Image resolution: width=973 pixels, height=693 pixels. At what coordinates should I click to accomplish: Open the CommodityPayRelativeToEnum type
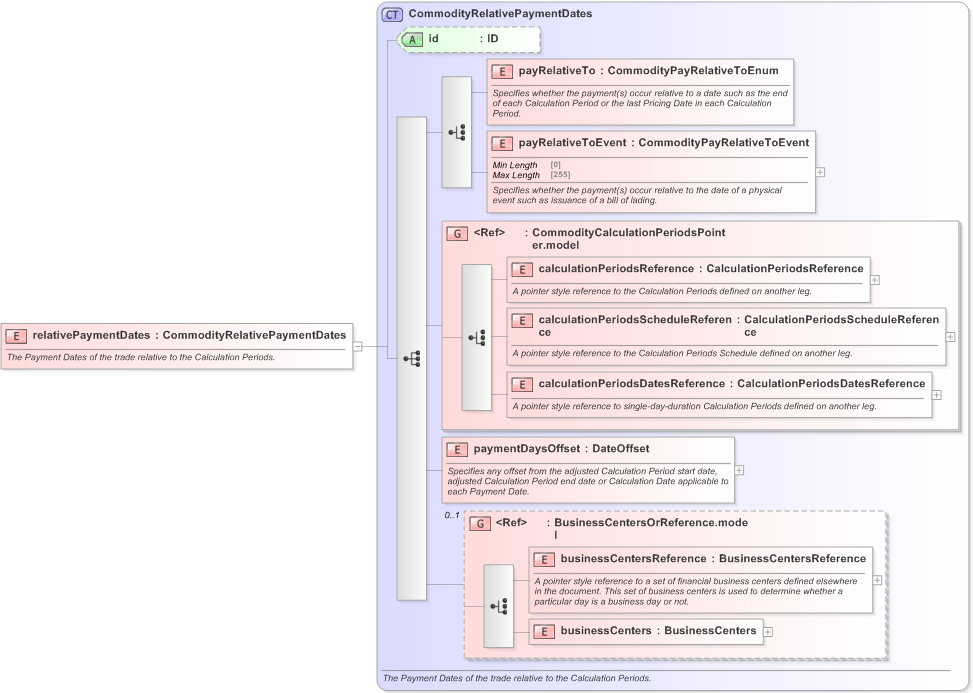coord(693,71)
